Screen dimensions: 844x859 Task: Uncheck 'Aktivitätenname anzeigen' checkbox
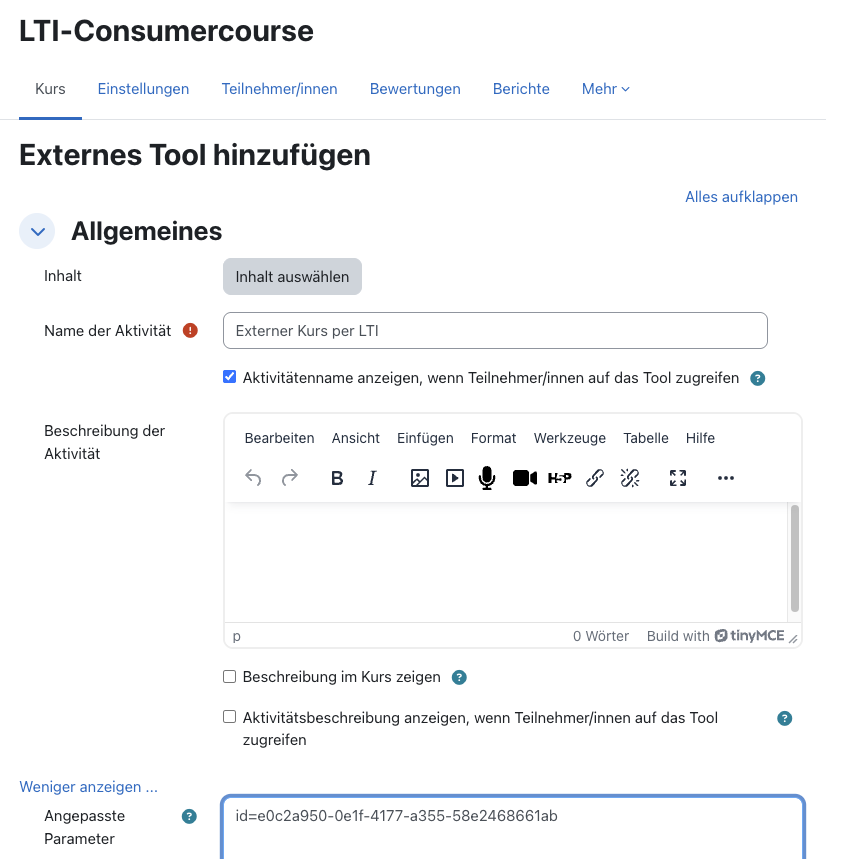229,377
